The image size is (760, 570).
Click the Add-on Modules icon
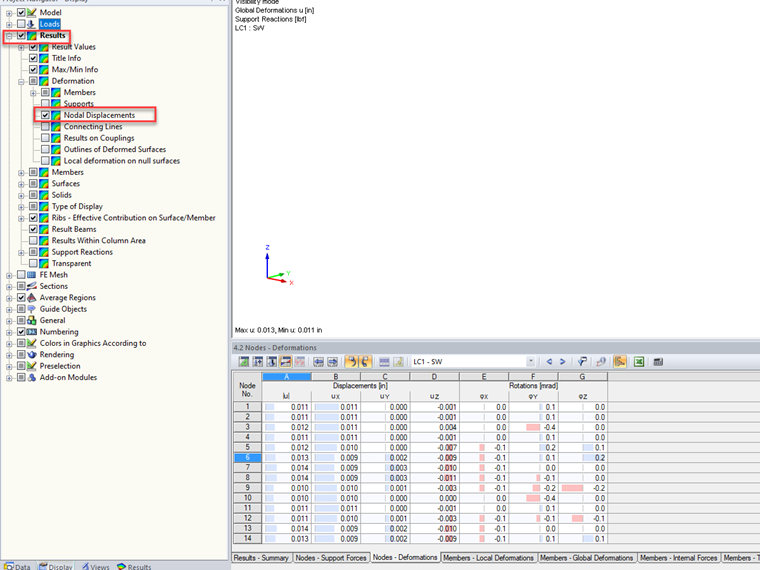coord(32,377)
